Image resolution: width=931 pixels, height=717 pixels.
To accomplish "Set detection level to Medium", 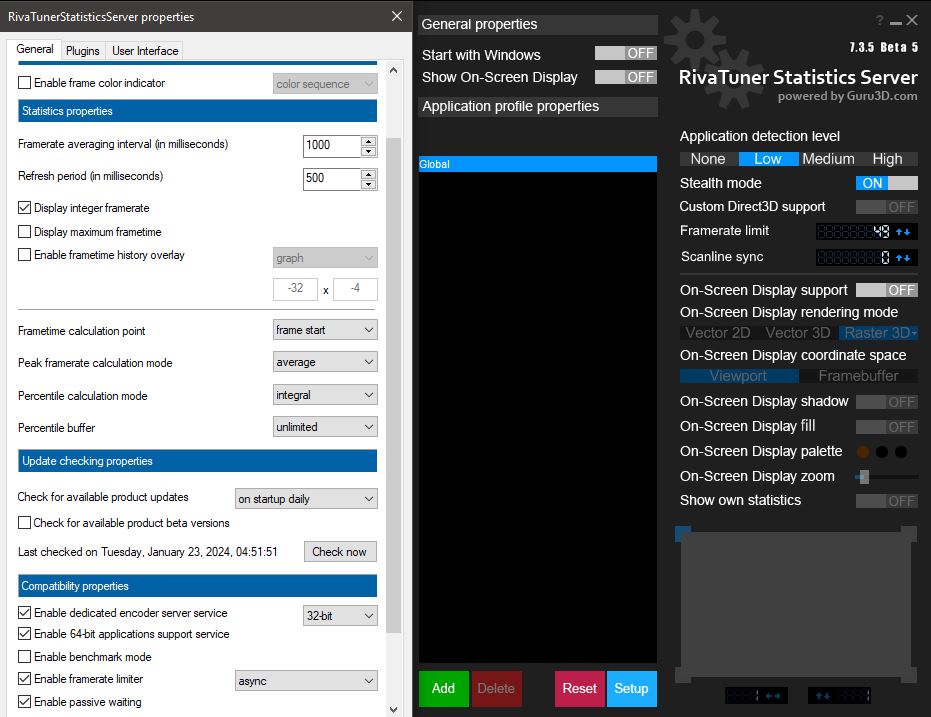I will point(828,159).
